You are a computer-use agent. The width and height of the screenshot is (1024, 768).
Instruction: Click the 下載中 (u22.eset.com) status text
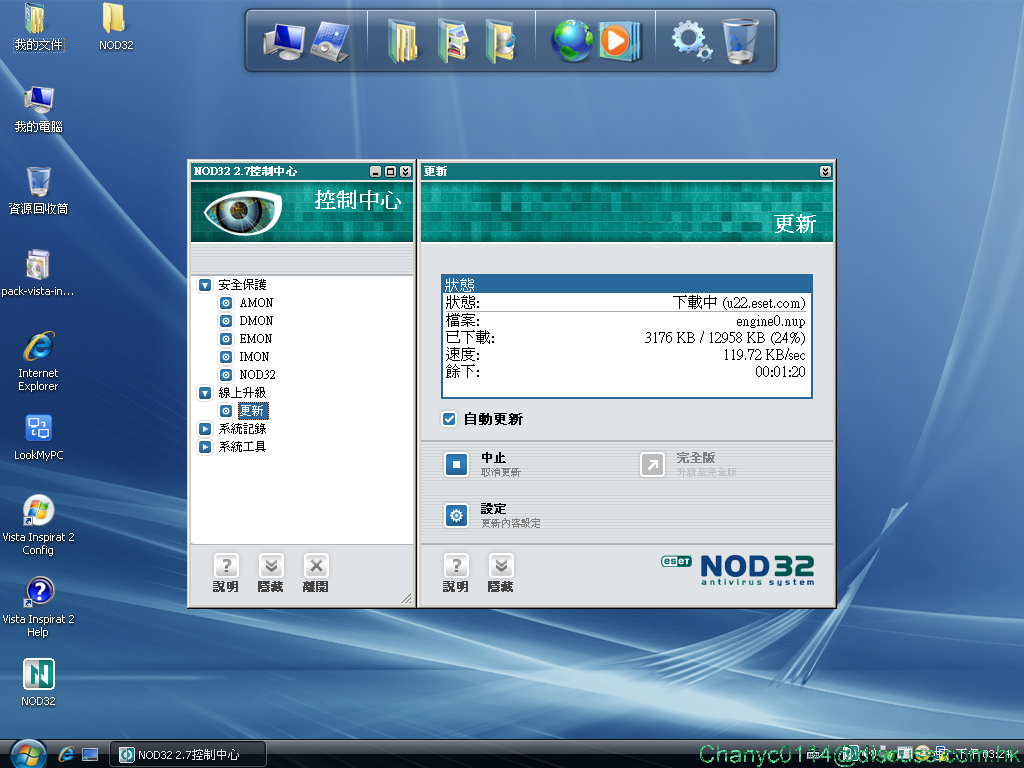click(x=739, y=302)
